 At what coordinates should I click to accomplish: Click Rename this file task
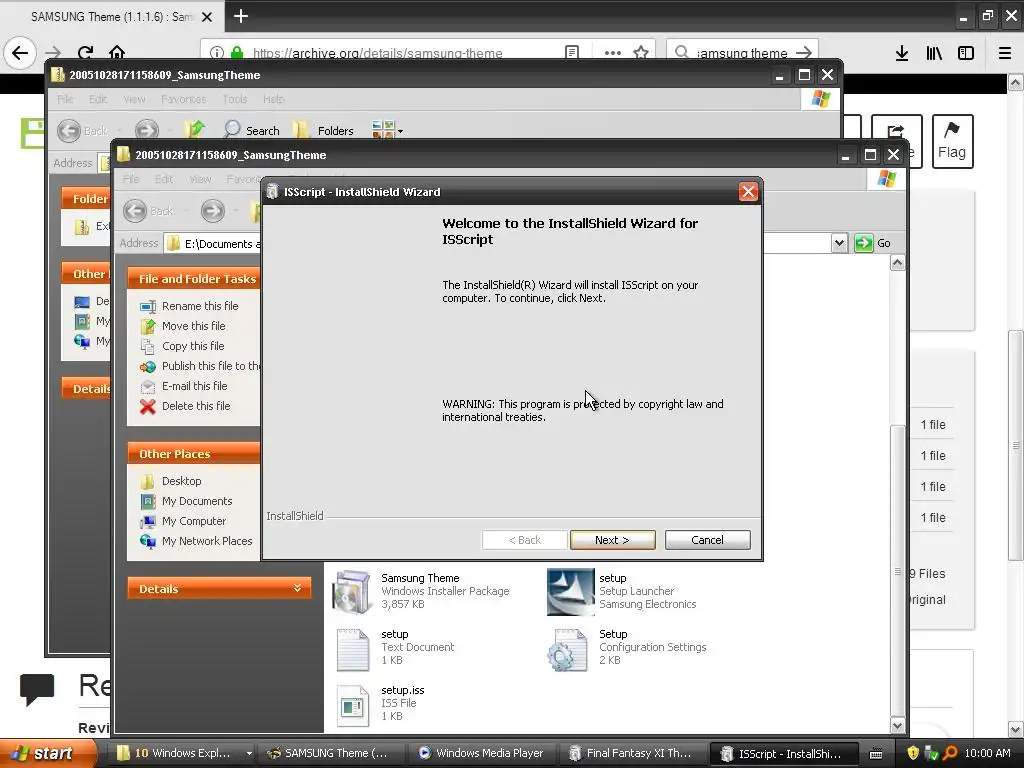pyautogui.click(x=200, y=306)
